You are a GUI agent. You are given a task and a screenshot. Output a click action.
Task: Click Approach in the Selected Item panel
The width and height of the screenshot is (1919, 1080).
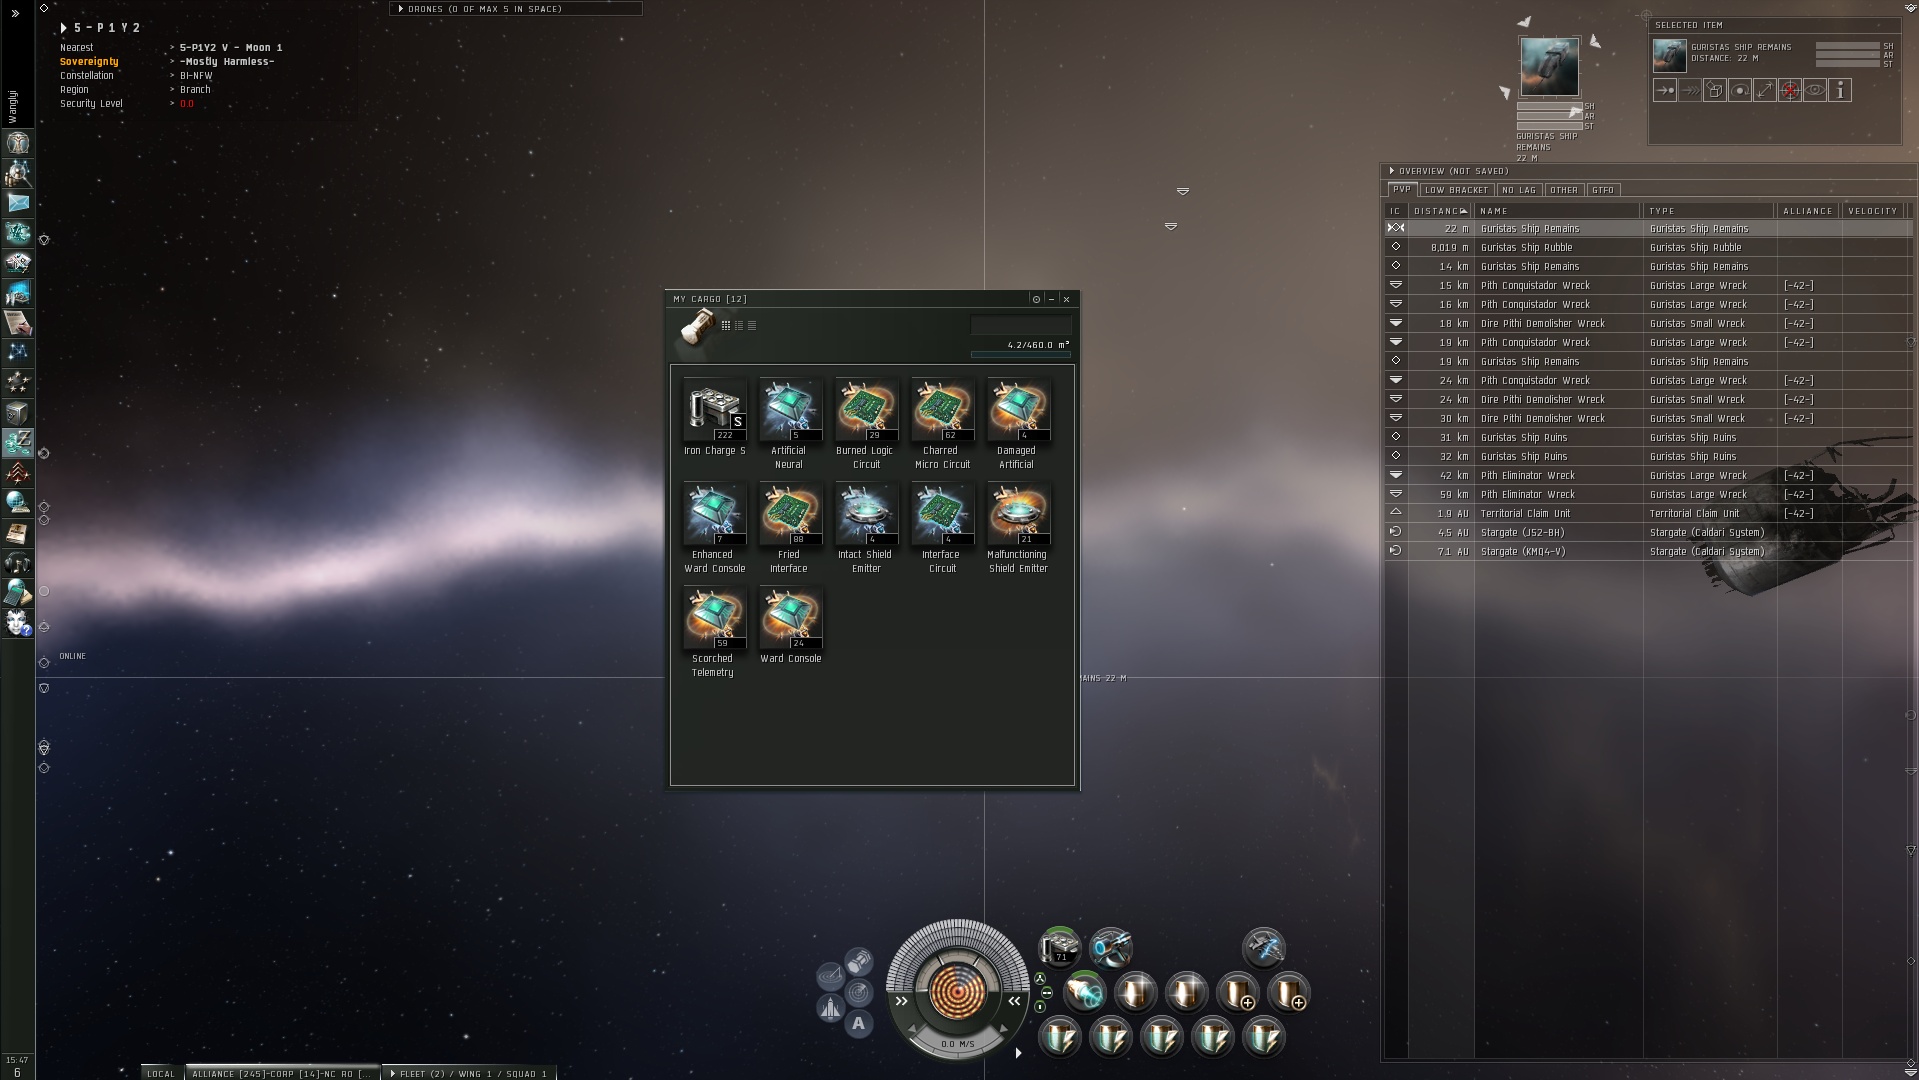coord(1665,91)
